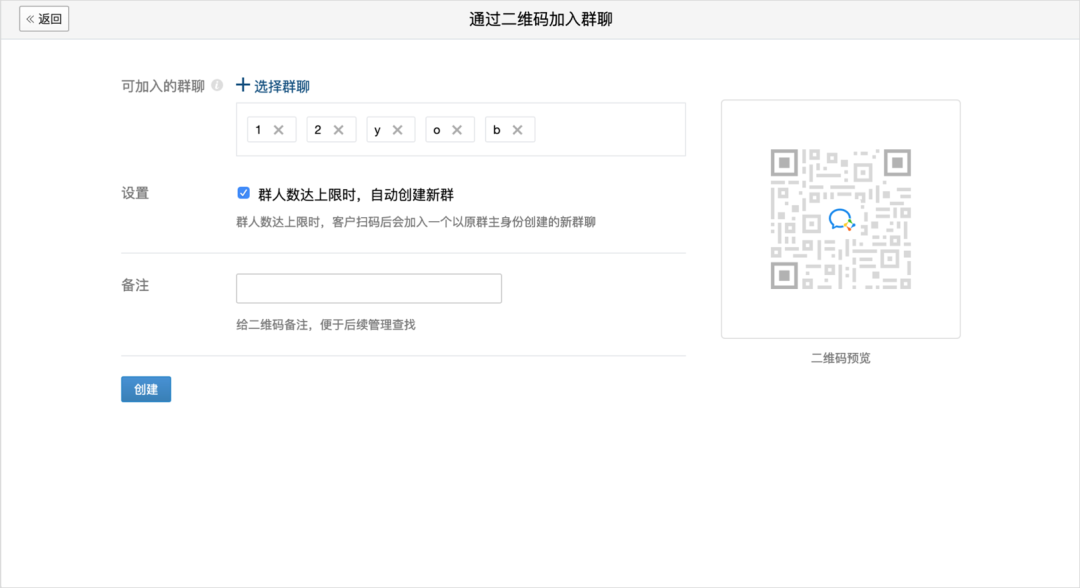
Task: Select the tag labeled "1"
Action: coord(258,130)
